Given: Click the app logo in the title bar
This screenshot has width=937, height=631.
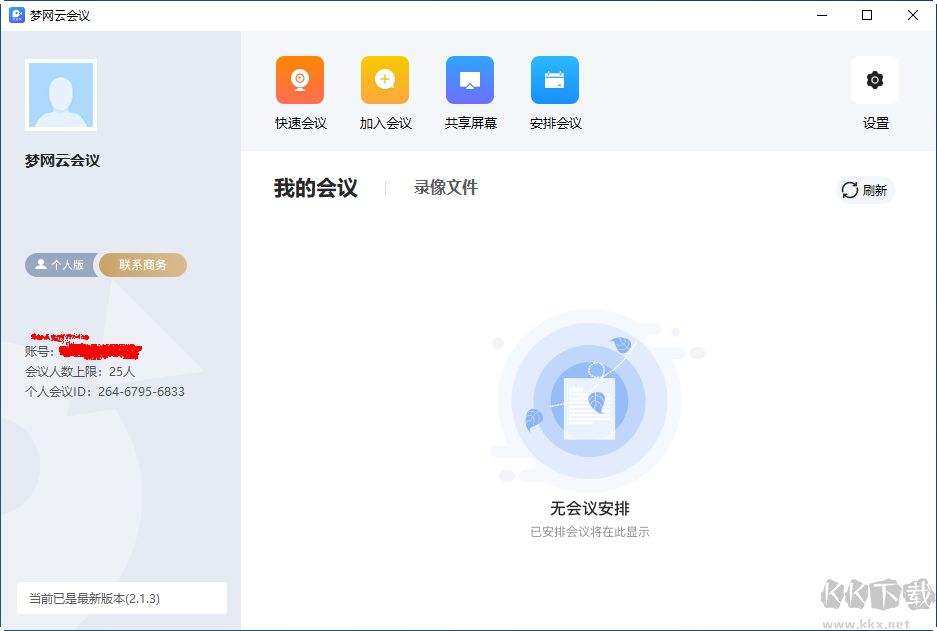Looking at the screenshot, I should (x=16, y=15).
